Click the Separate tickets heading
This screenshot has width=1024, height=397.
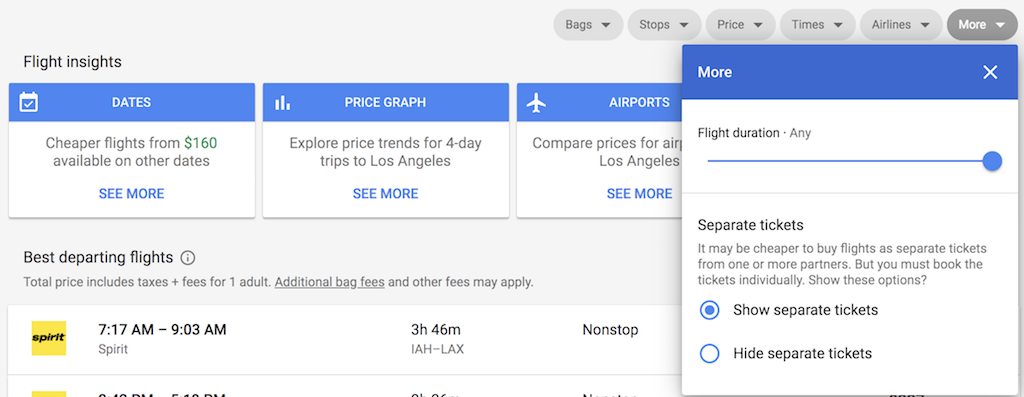(750, 225)
